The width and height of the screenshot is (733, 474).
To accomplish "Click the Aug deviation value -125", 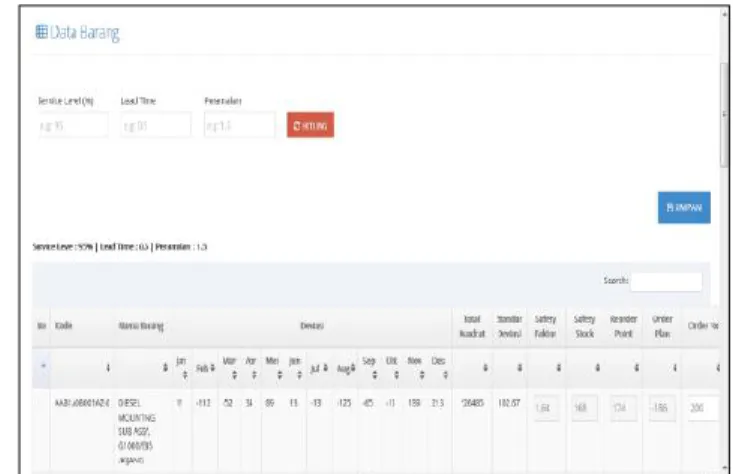I will pos(344,403).
